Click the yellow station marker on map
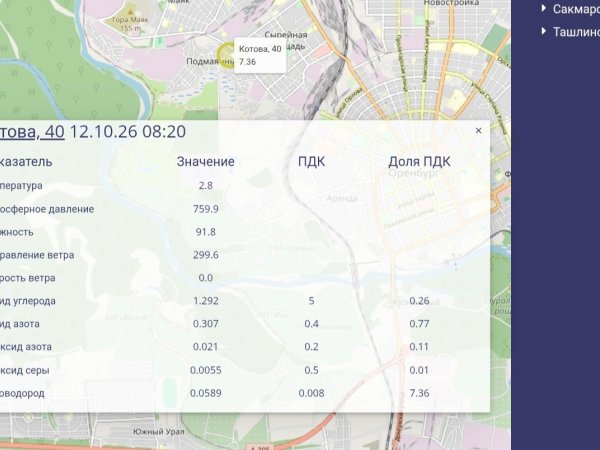The image size is (600, 450). pos(225,55)
